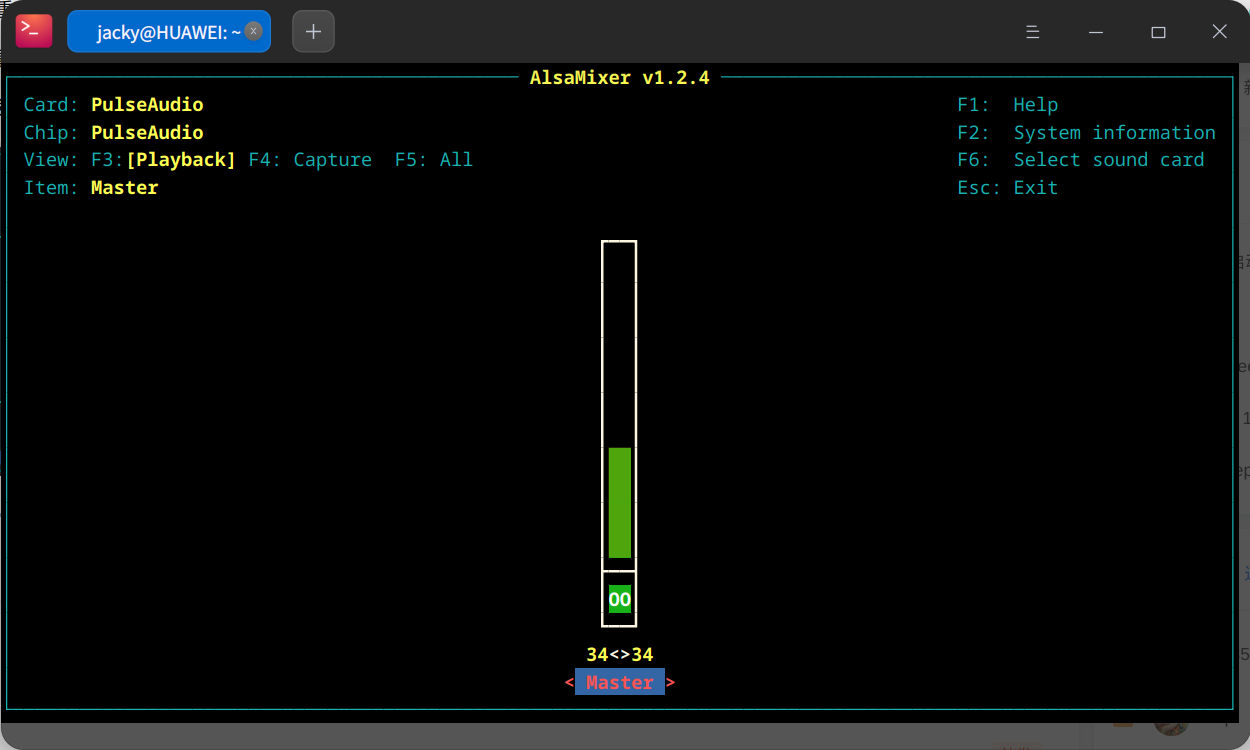This screenshot has width=1250, height=750.
Task: Click the 34<>34 volume level readout
Action: [x=620, y=655]
